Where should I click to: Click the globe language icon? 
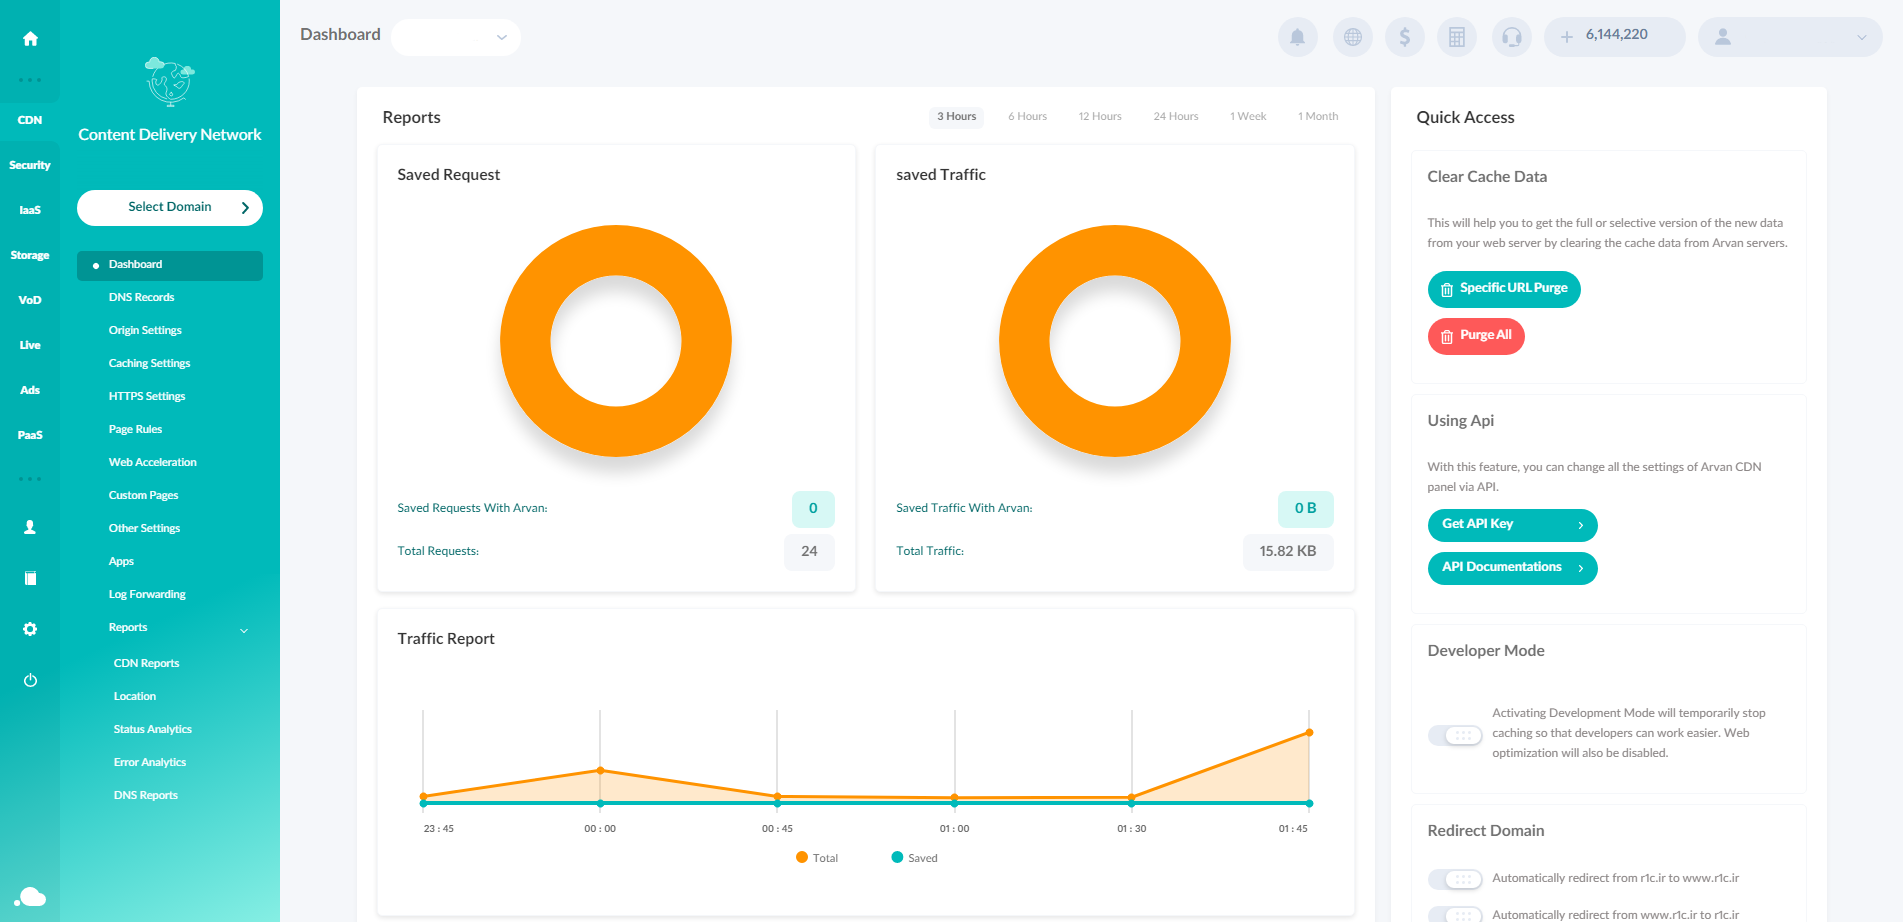point(1352,37)
